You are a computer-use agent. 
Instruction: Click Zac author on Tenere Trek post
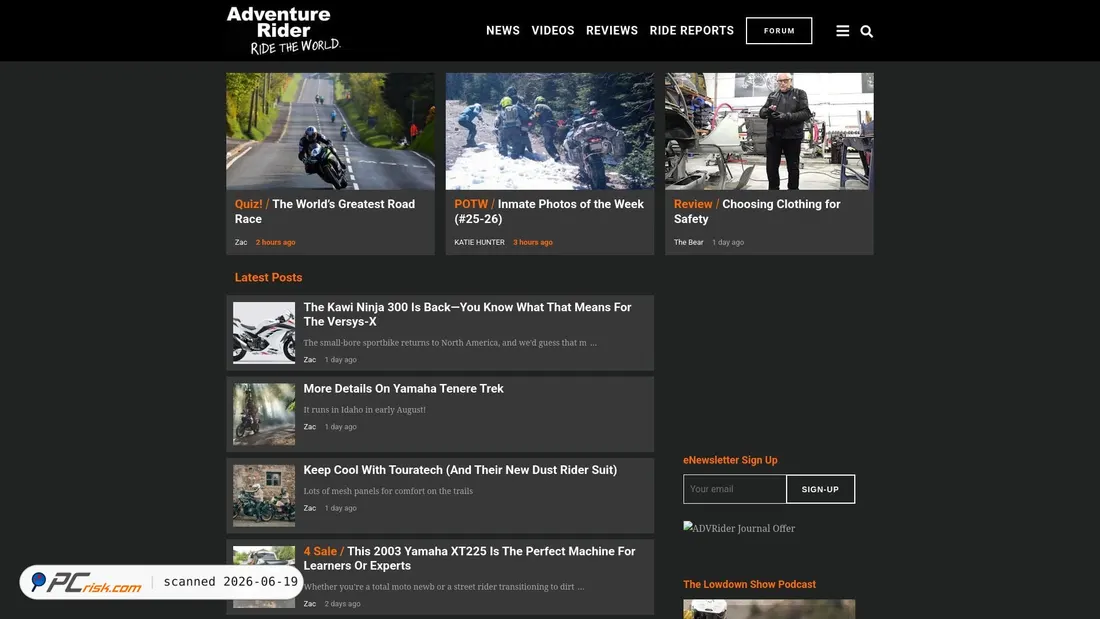(x=309, y=427)
